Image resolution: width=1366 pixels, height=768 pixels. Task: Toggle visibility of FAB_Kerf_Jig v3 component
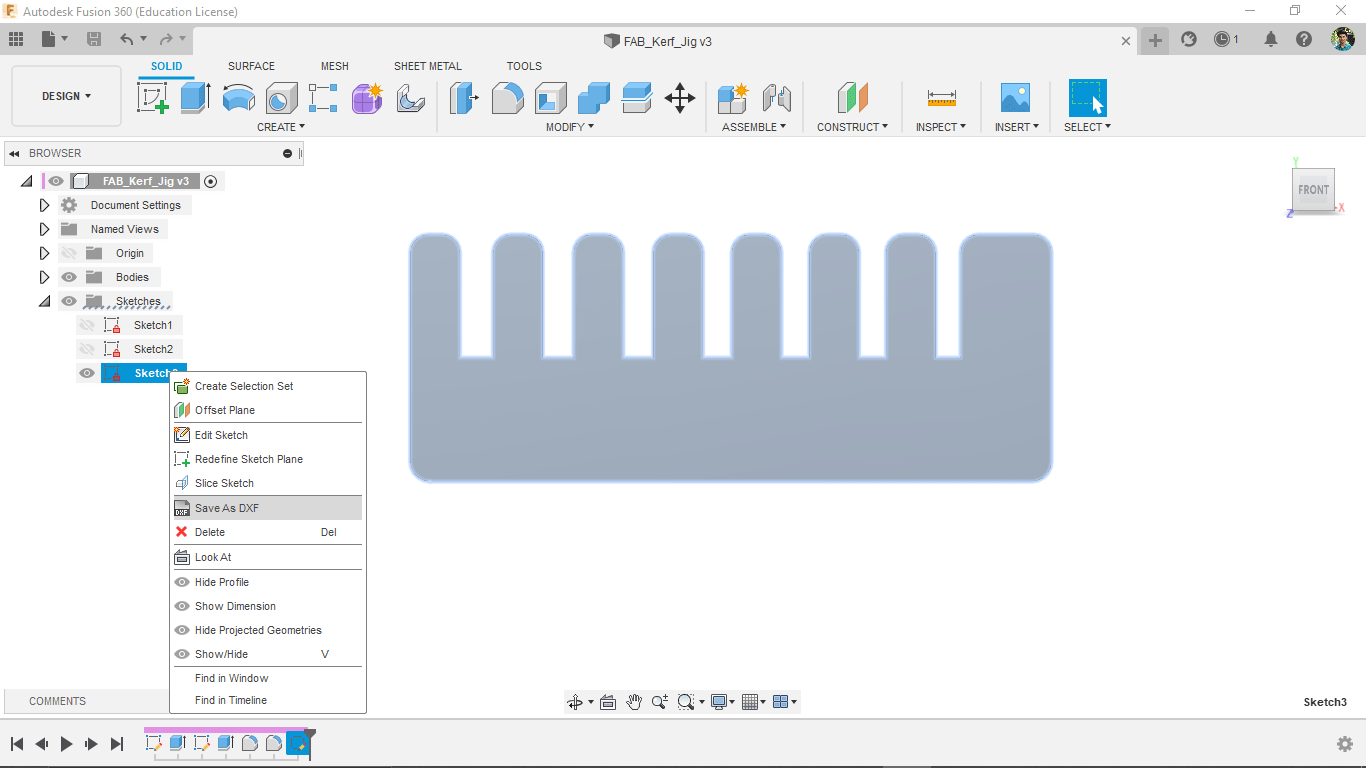[56, 181]
